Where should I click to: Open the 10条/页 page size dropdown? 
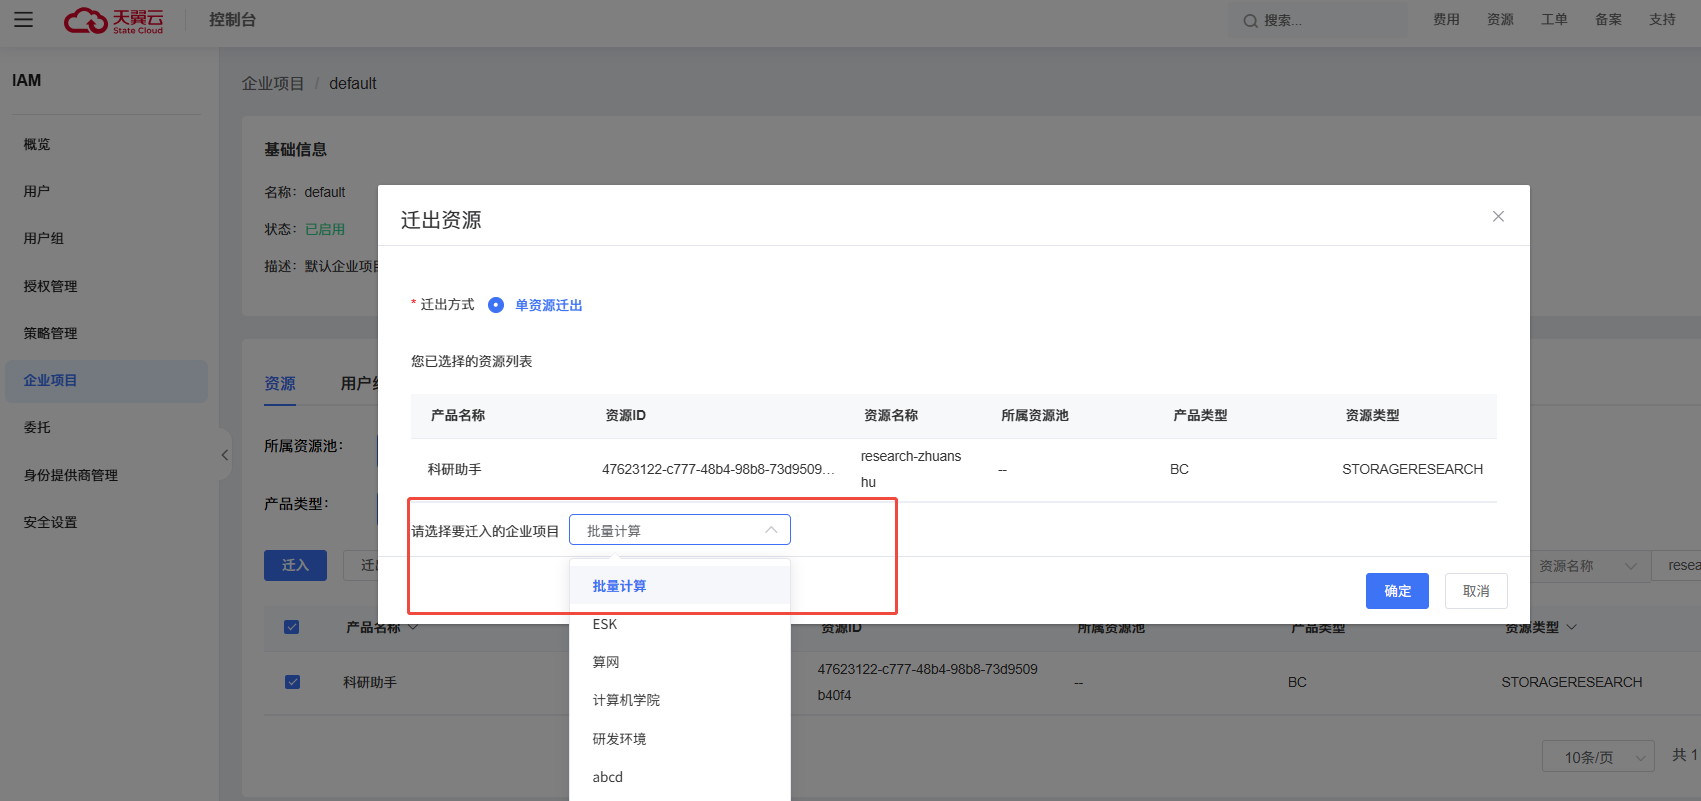point(1597,757)
